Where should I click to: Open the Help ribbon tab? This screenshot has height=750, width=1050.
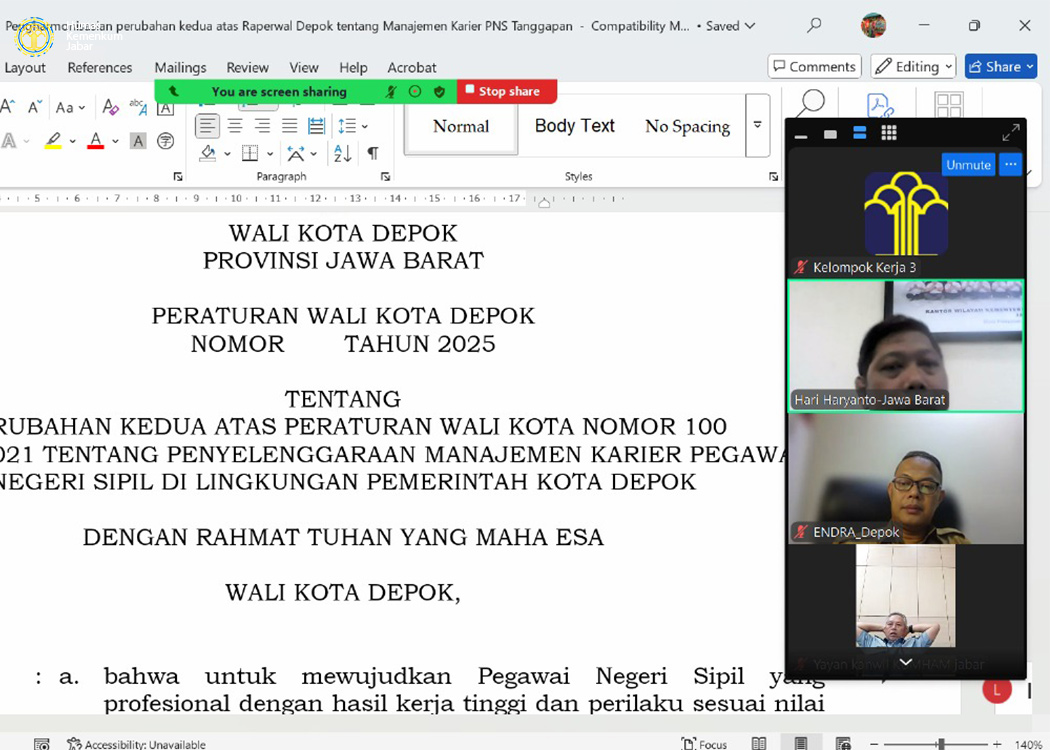(353, 68)
